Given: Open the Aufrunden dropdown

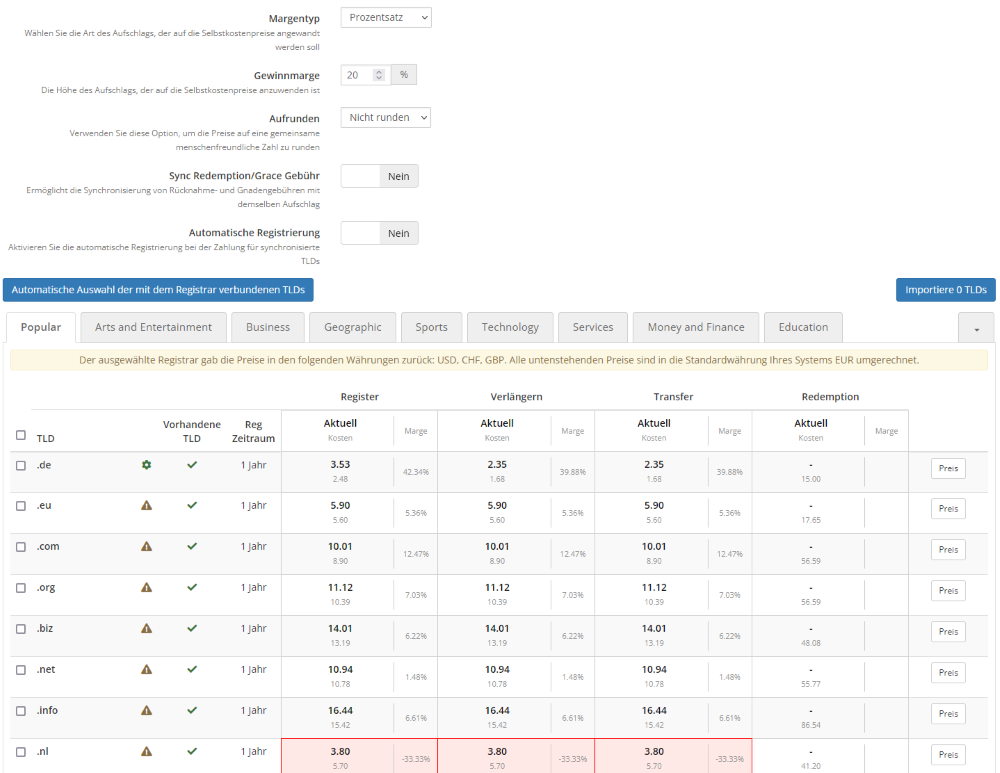Looking at the screenshot, I should tap(385, 117).
